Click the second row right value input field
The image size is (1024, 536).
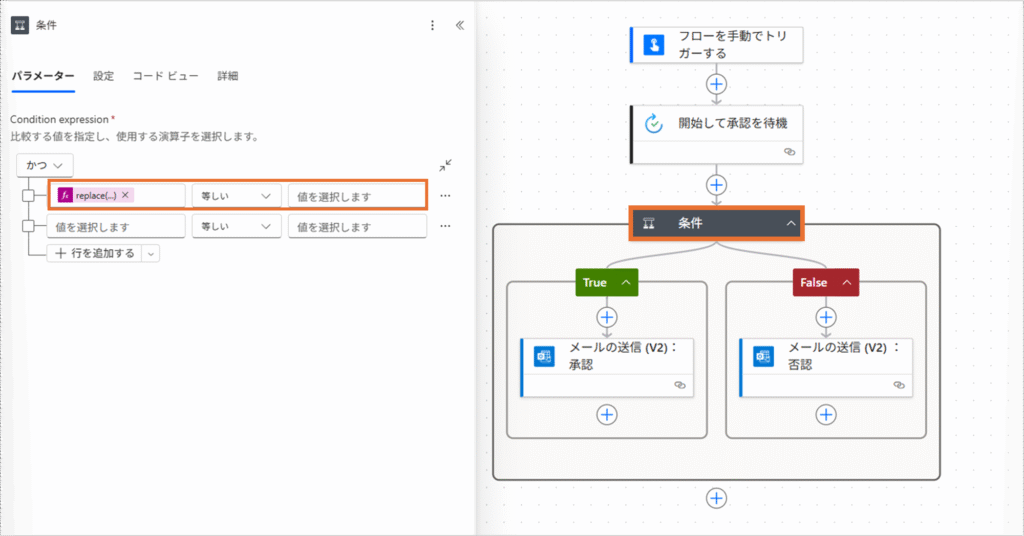click(x=356, y=227)
